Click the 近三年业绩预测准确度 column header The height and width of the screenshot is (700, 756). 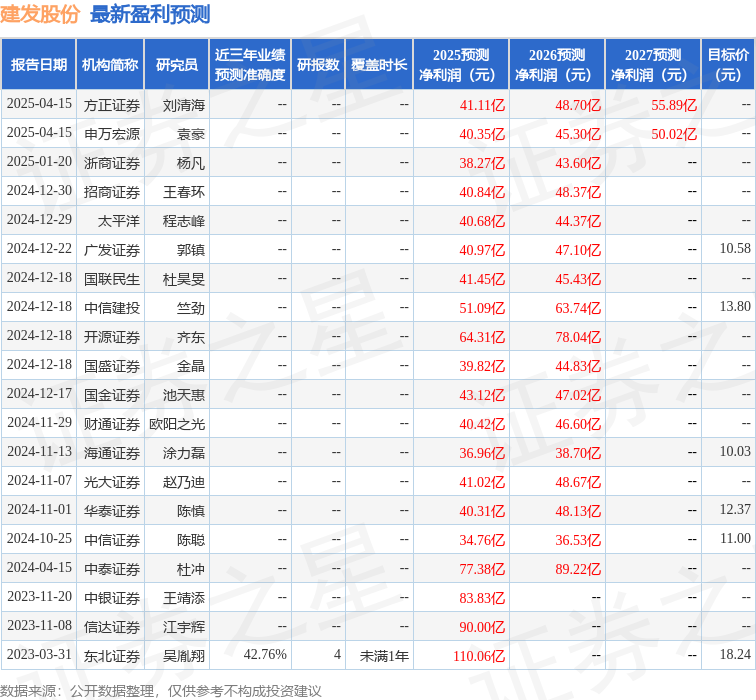[x=250, y=65]
